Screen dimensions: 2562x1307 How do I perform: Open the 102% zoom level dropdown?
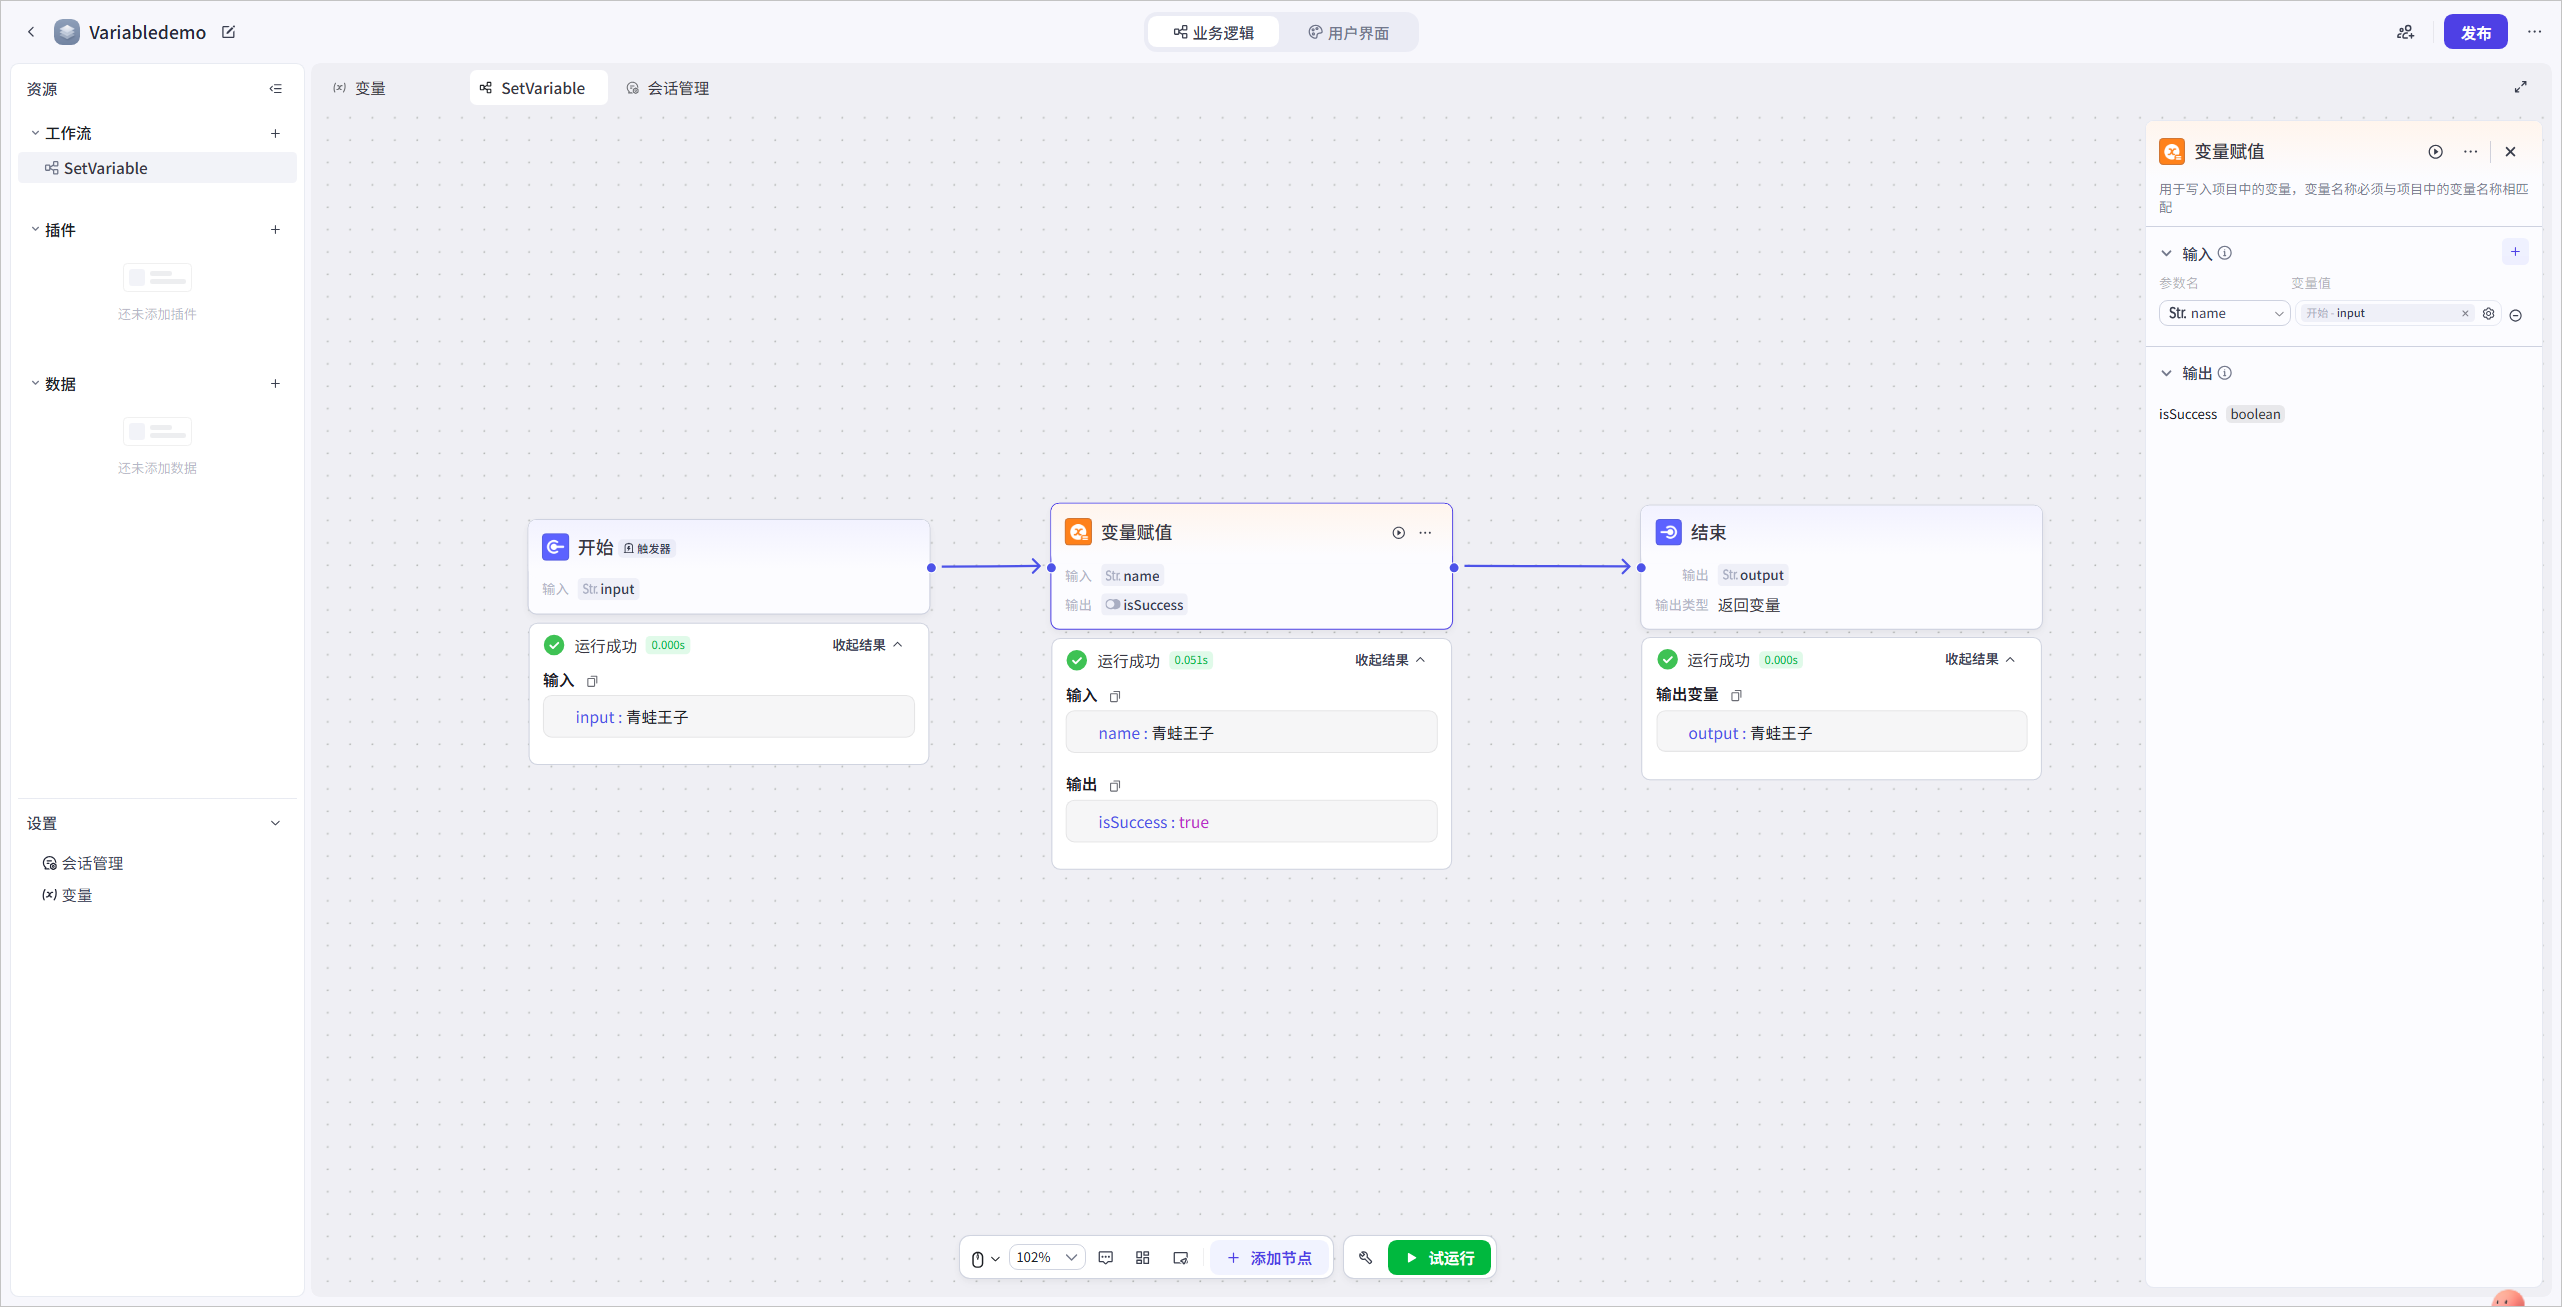(x=1046, y=1258)
